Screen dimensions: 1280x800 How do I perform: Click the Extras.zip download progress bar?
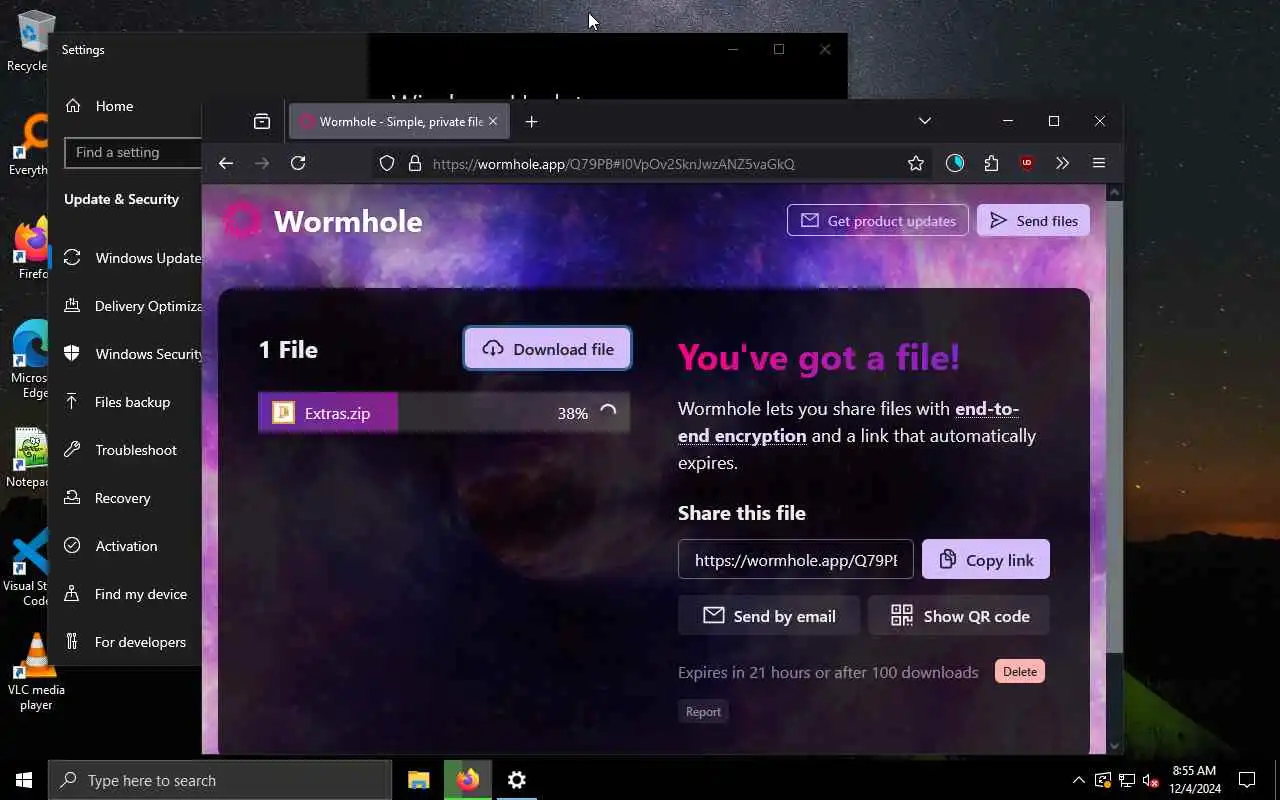444,413
